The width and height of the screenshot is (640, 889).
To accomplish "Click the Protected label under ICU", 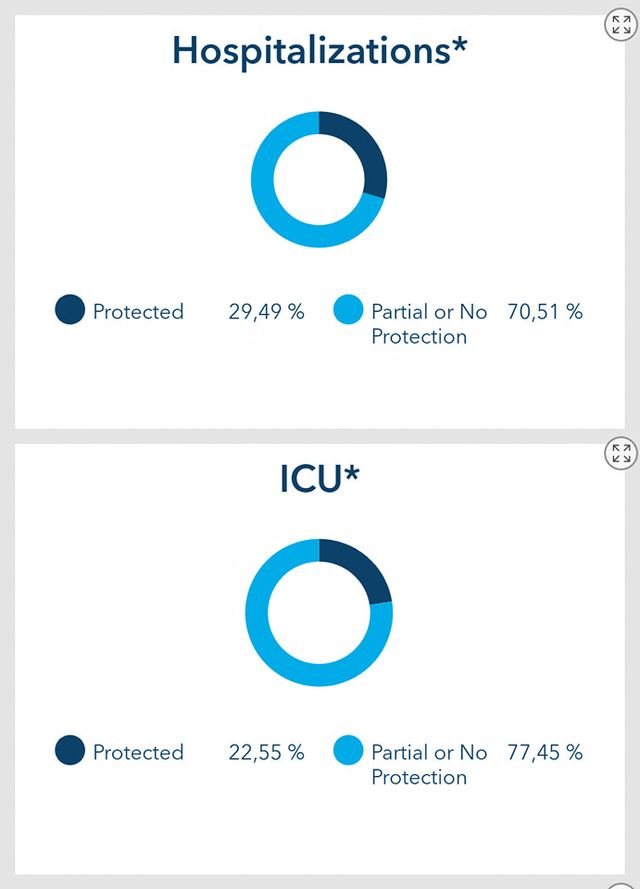I will (138, 752).
